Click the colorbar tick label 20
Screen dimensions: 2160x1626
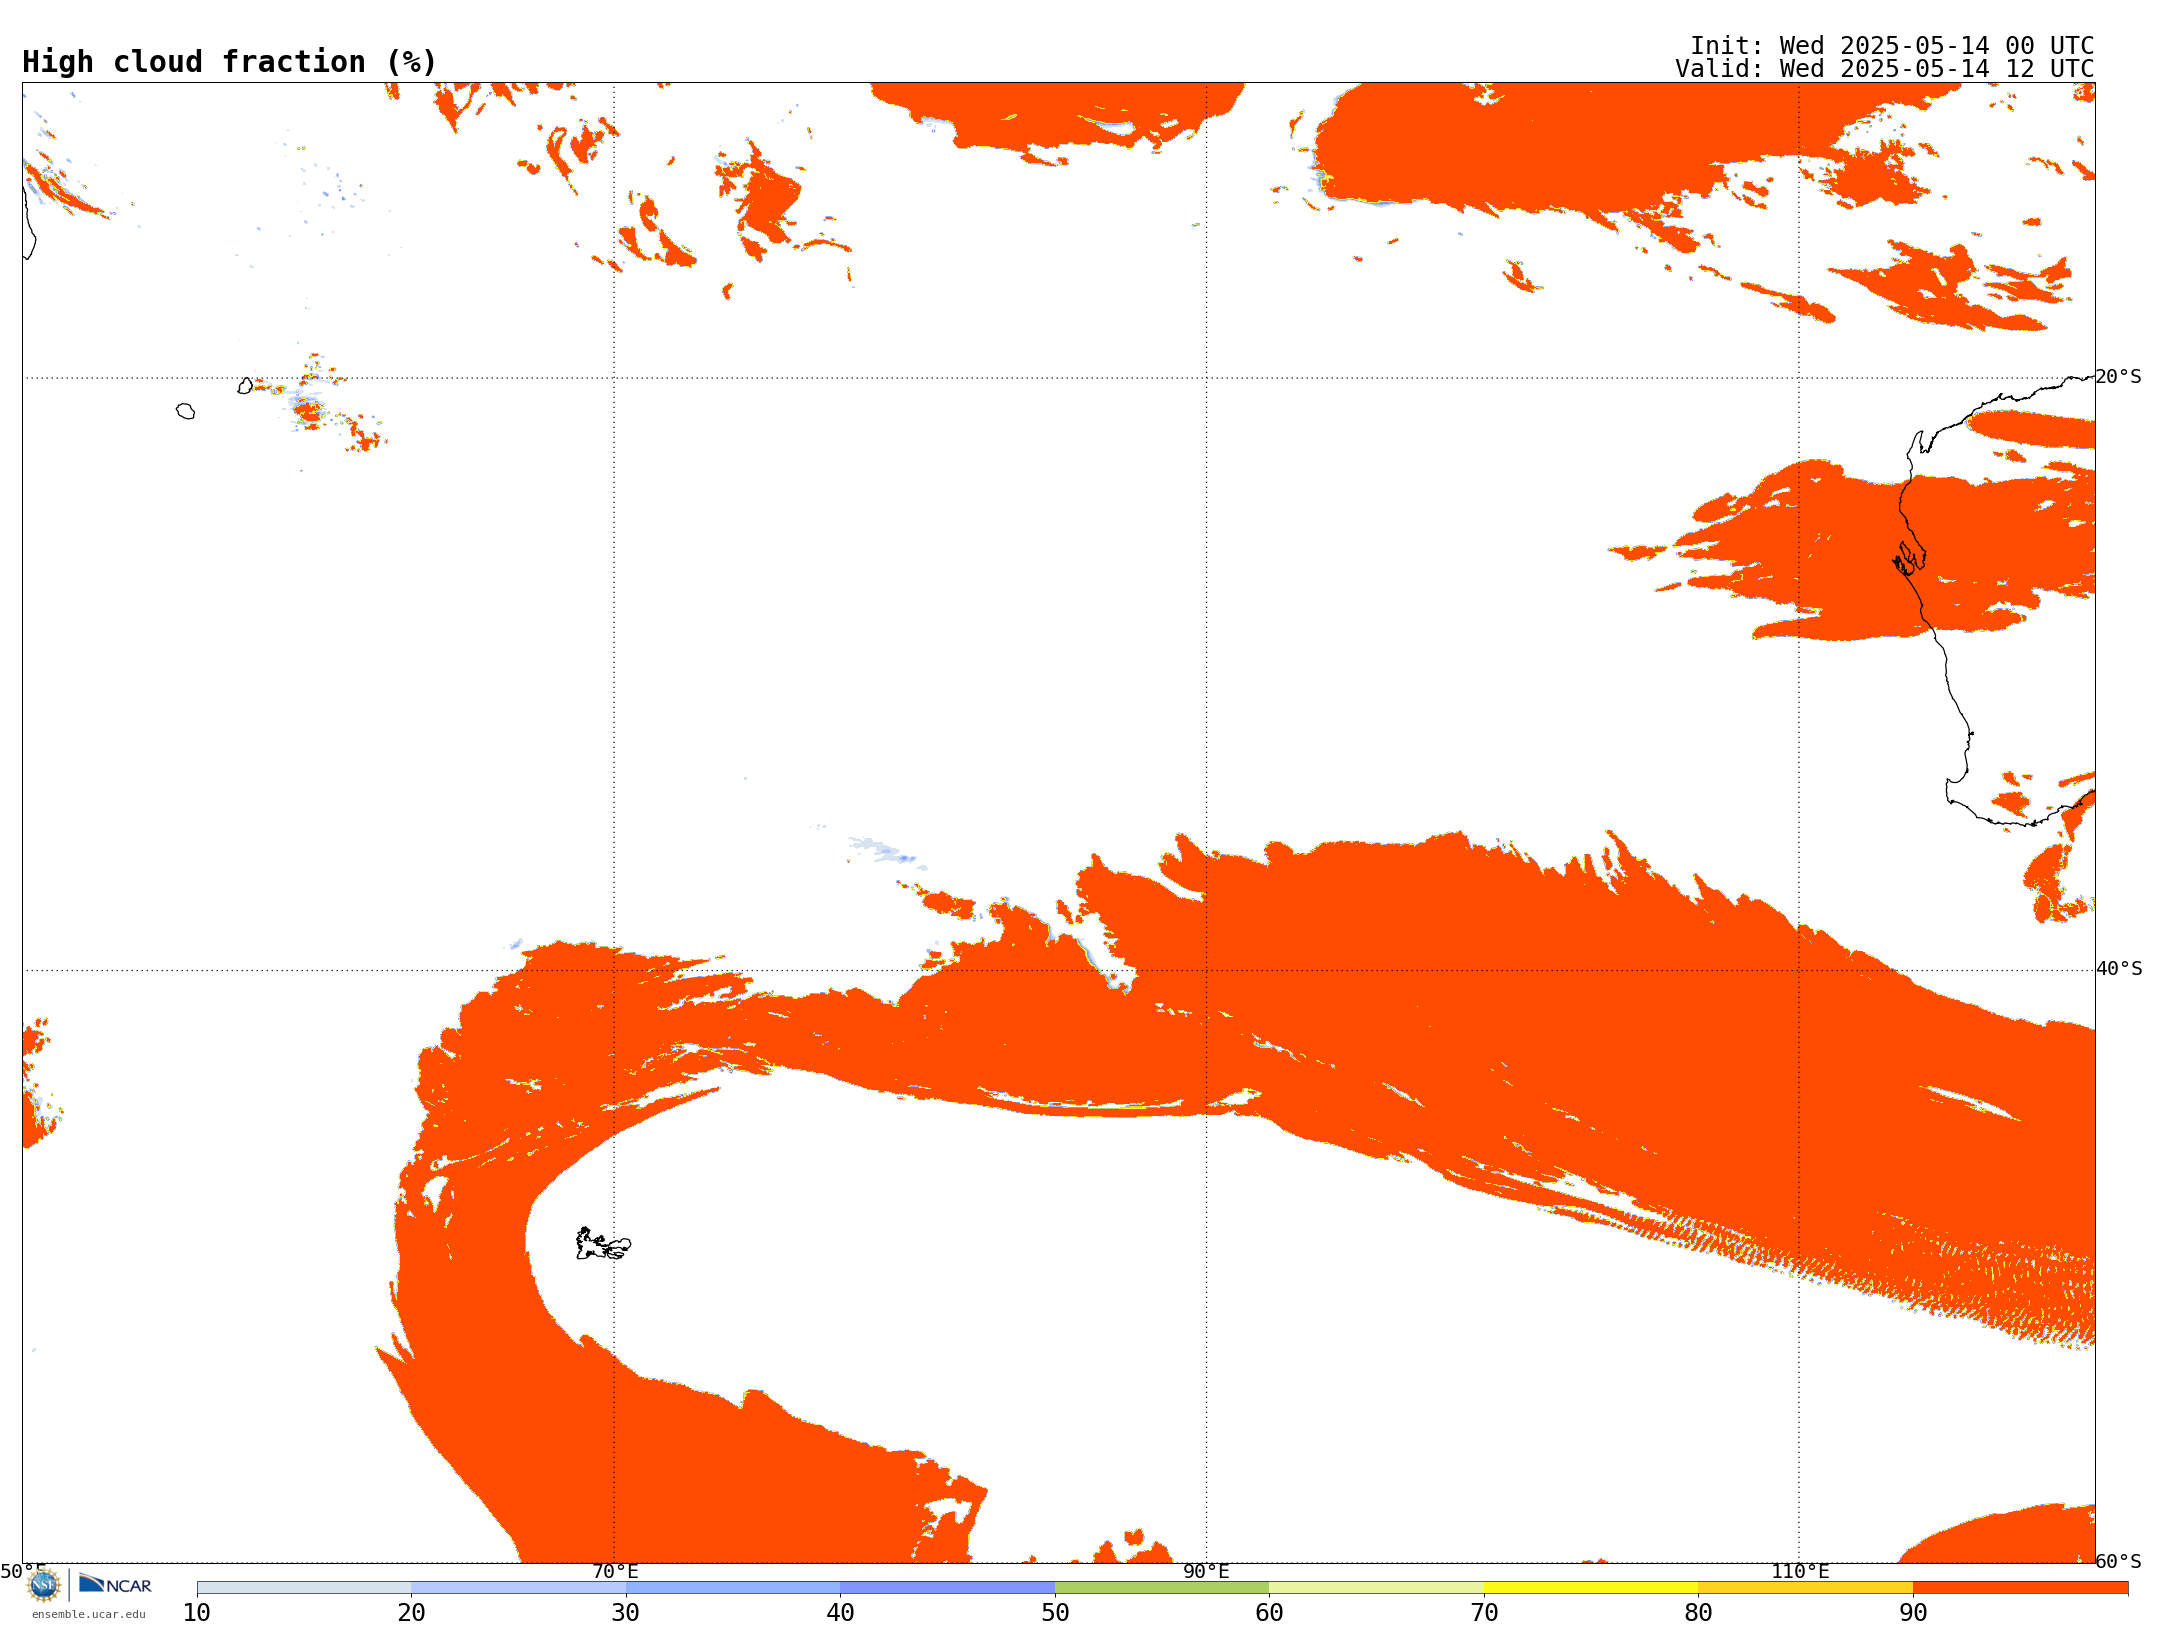pos(411,1613)
